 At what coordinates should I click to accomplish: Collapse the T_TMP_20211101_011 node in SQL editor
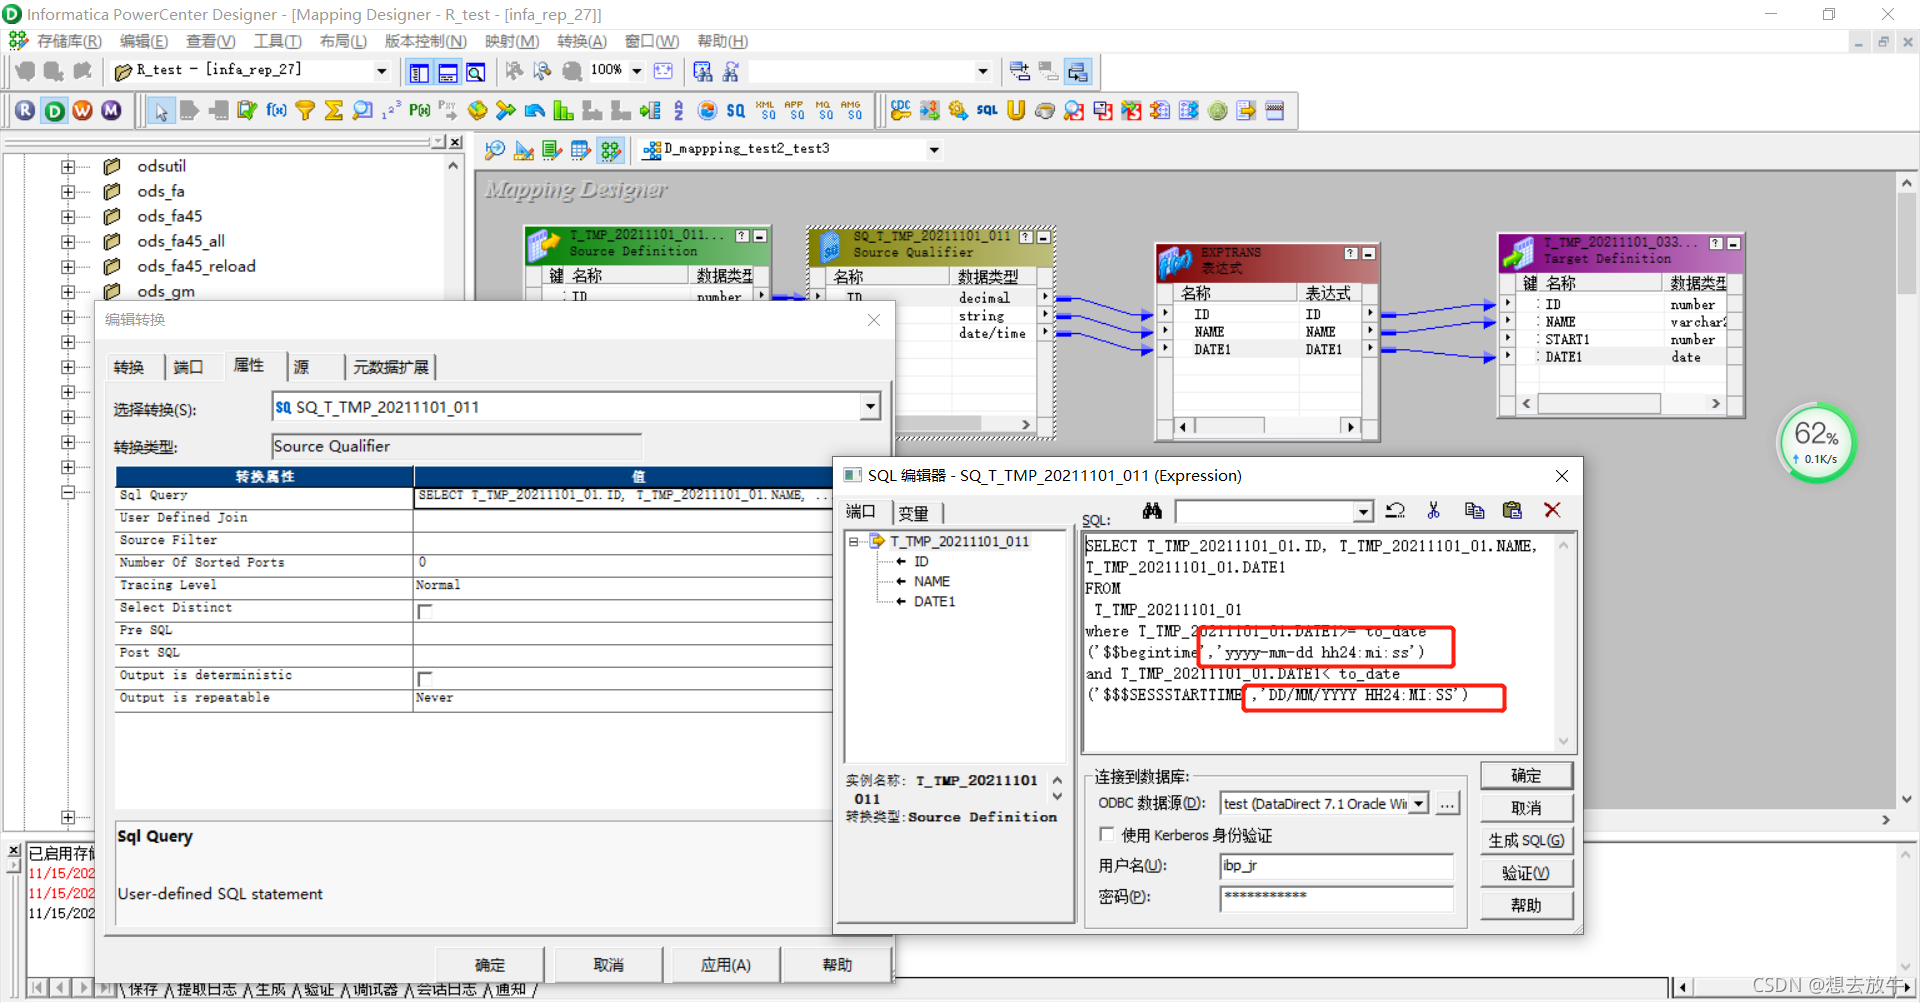[853, 542]
